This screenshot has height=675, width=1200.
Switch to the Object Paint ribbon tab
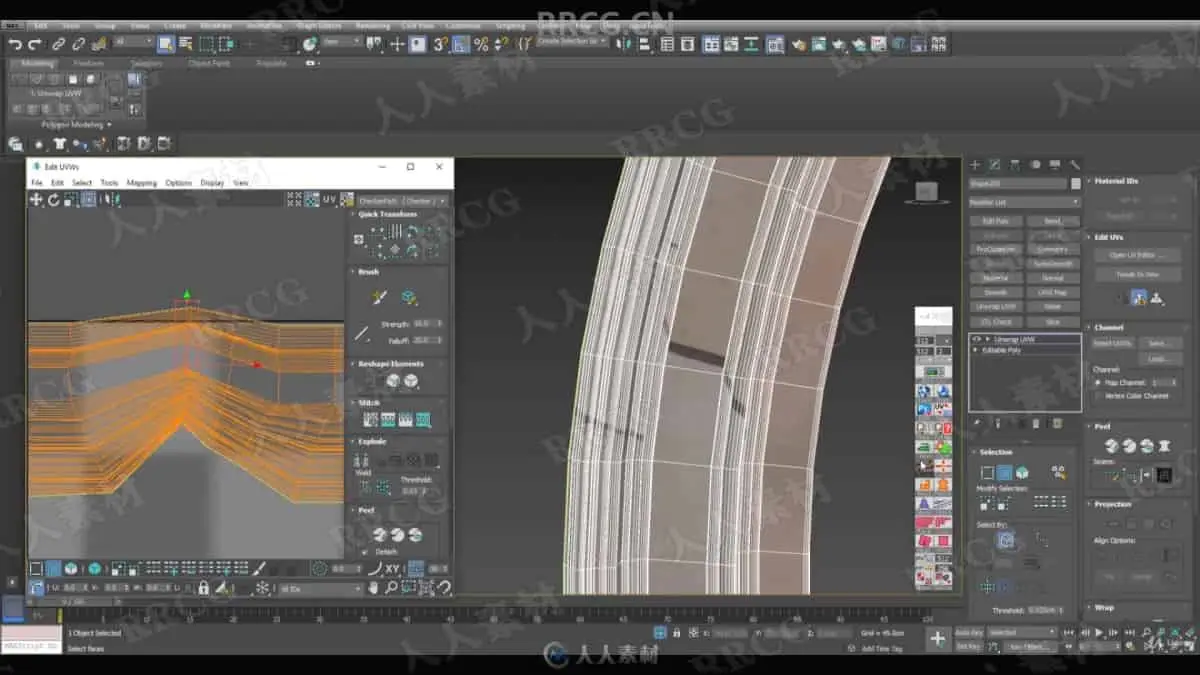pos(209,63)
